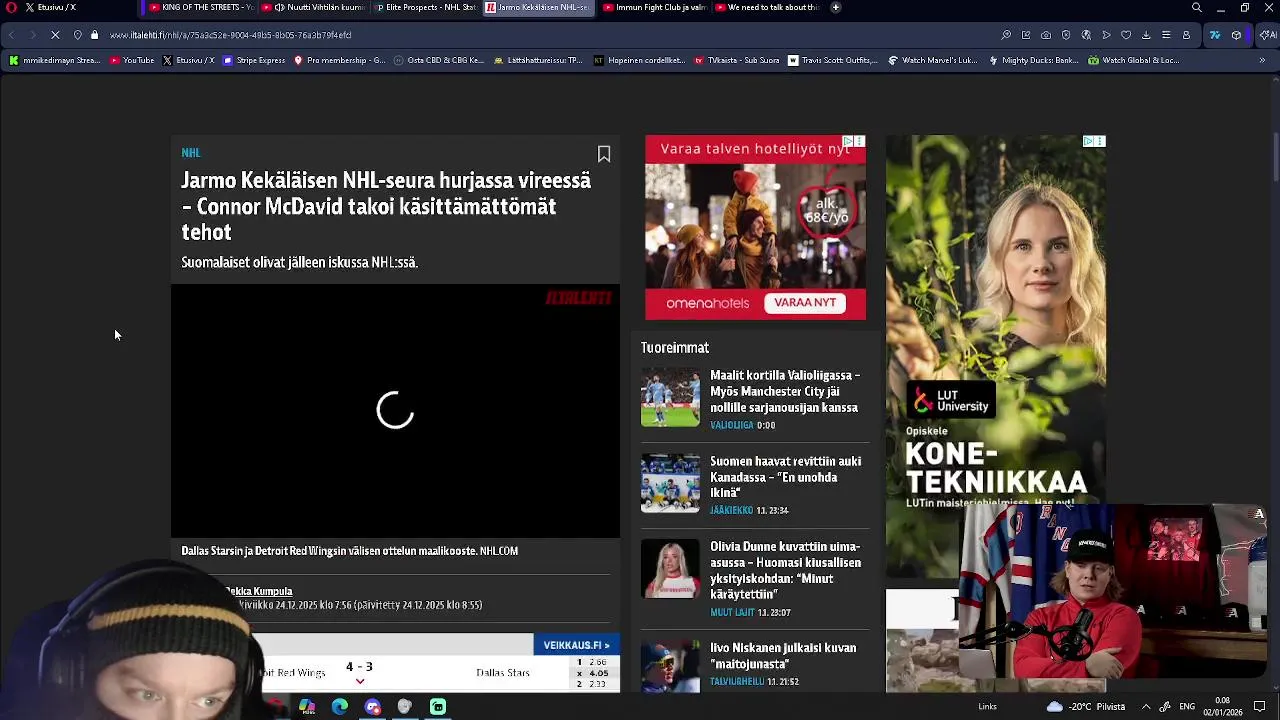Open the magnifier search icon in address bar
The image size is (1280, 720).
tap(1006, 35)
